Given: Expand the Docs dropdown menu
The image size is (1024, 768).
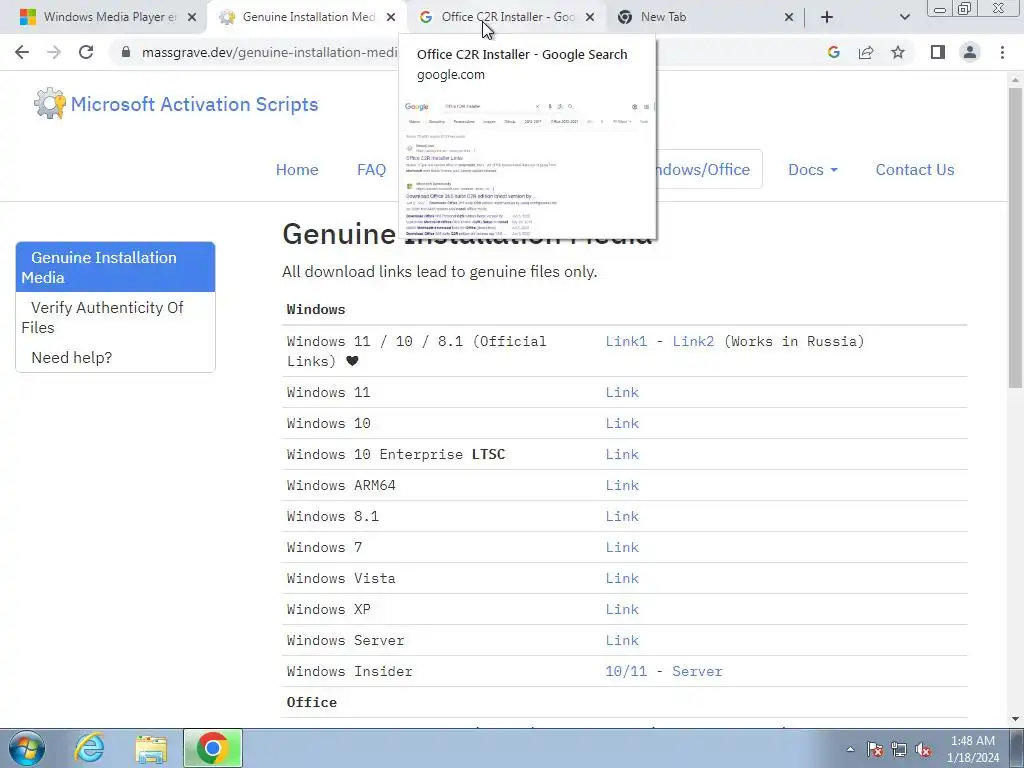Looking at the screenshot, I should 812,170.
